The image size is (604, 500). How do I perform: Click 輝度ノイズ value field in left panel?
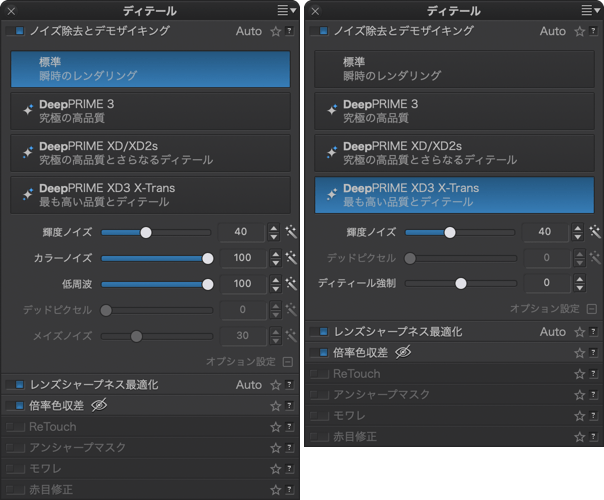(x=241, y=232)
